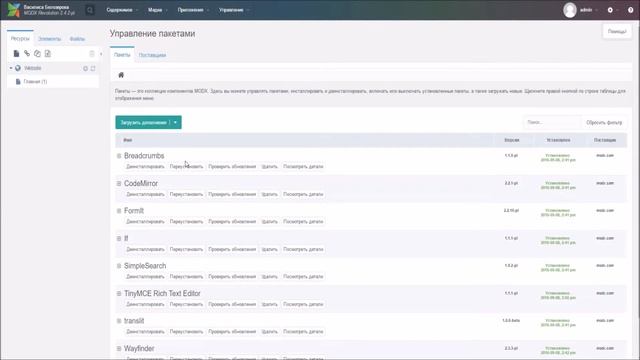Switch to the Файлы sidebar tab

77,39
